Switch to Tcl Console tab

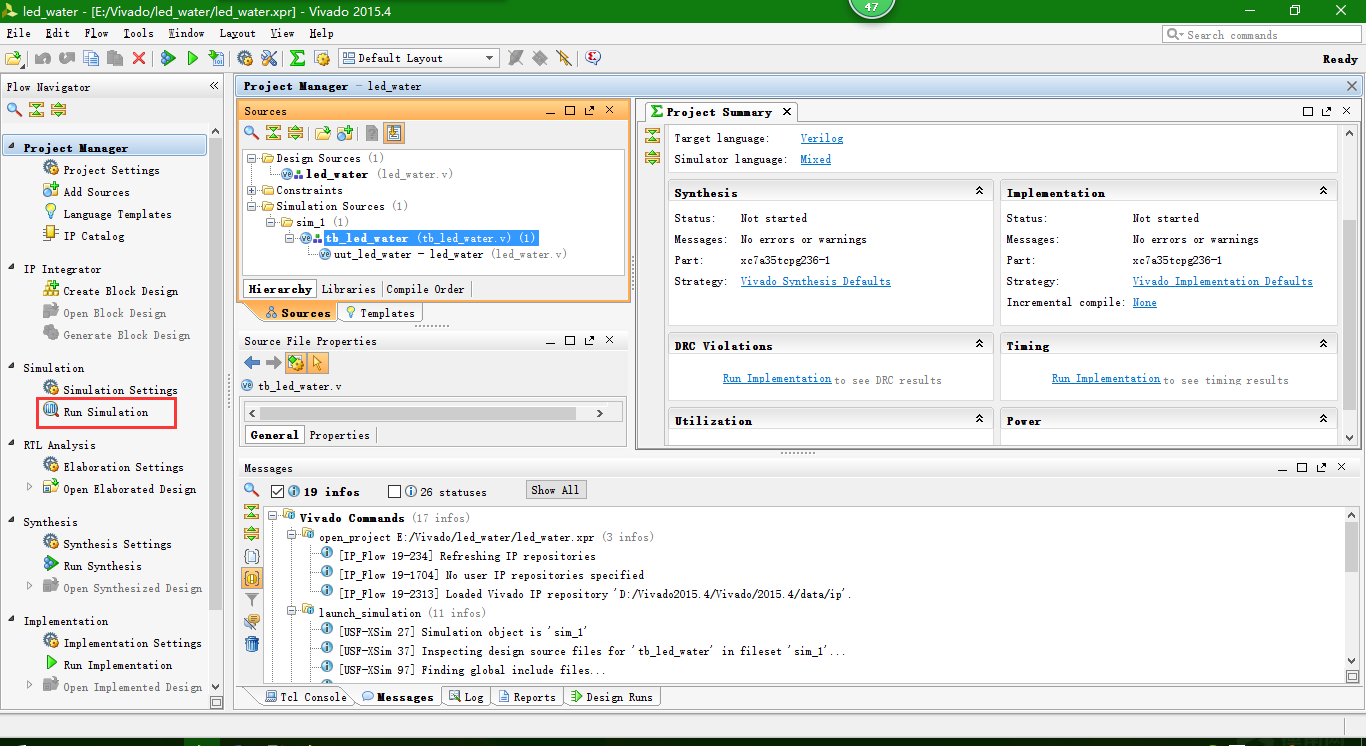pyautogui.click(x=306, y=697)
